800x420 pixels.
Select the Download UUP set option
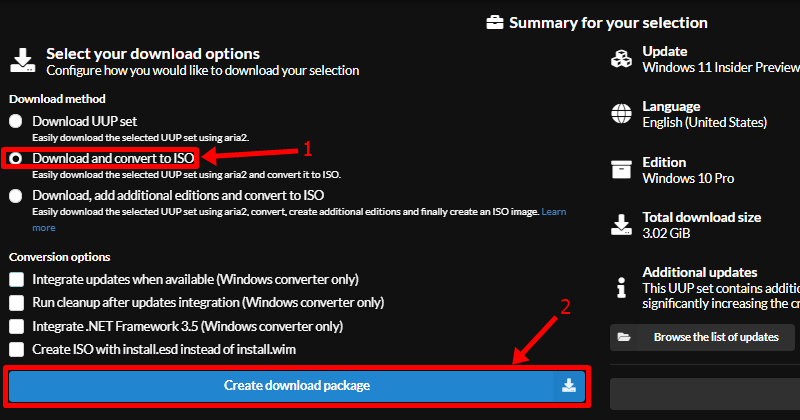(x=15, y=121)
